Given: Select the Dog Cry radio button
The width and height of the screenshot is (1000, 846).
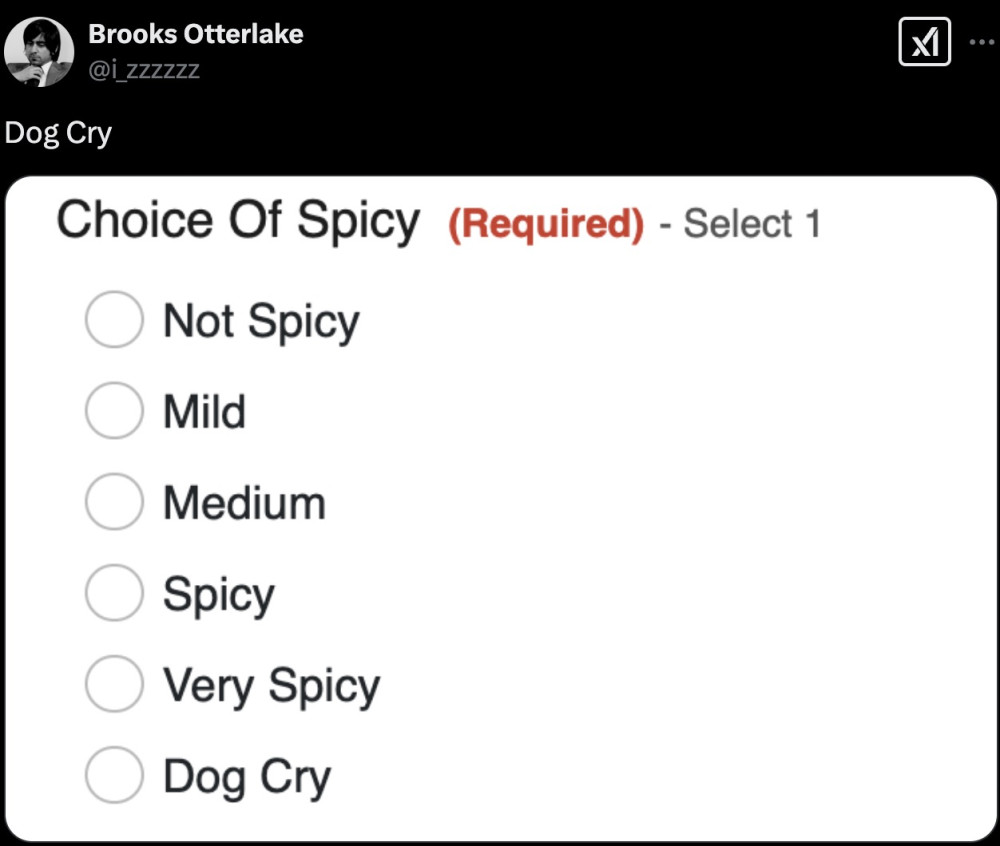Looking at the screenshot, I should pos(114,776).
